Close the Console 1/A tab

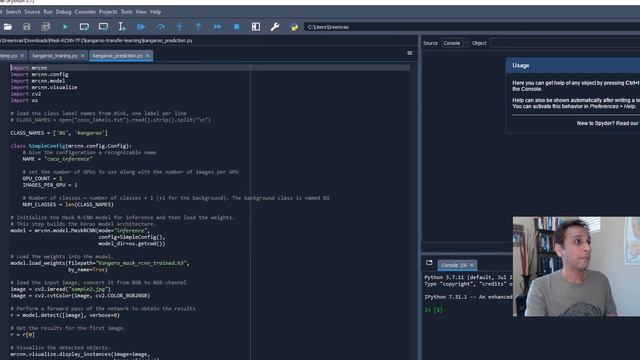[472, 265]
